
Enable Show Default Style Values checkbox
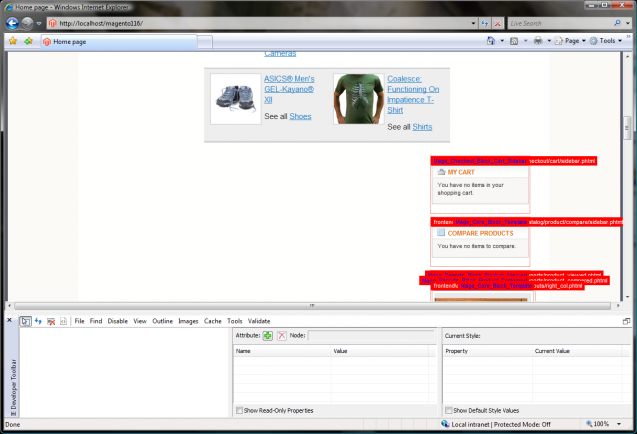pos(448,410)
